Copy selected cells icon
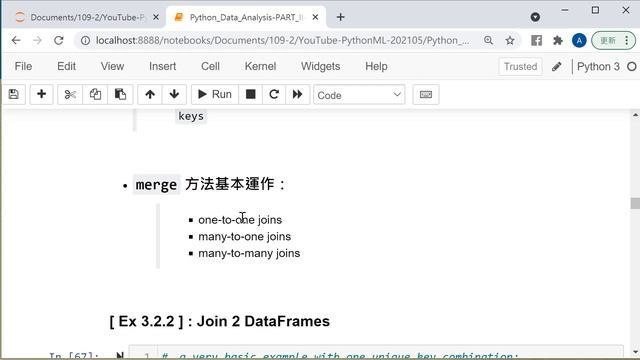640x360 pixels. 95,95
